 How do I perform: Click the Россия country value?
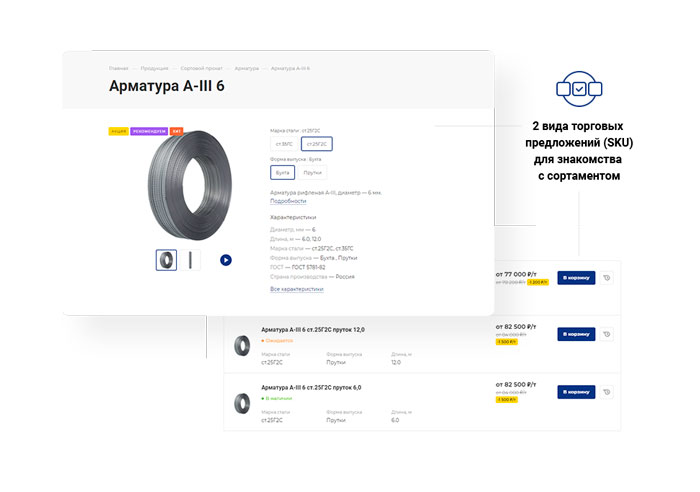[345, 277]
